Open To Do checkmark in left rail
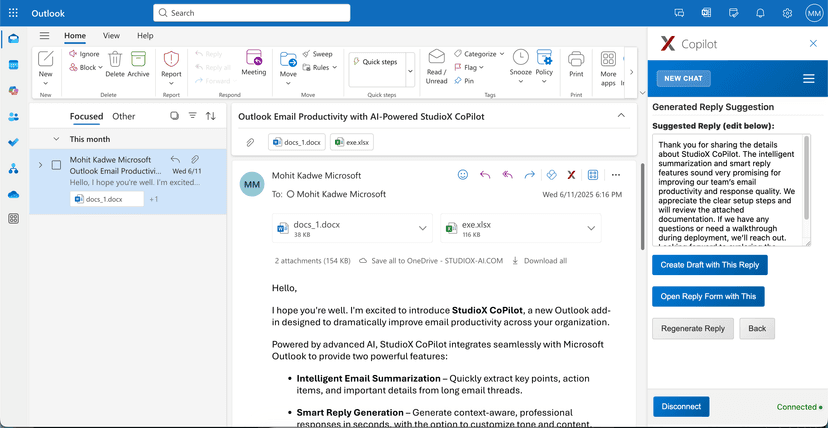The height and width of the screenshot is (428, 828). [x=14, y=142]
